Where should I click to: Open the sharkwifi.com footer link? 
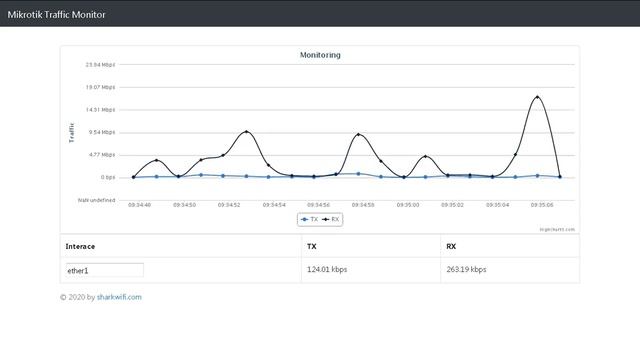[x=119, y=297]
